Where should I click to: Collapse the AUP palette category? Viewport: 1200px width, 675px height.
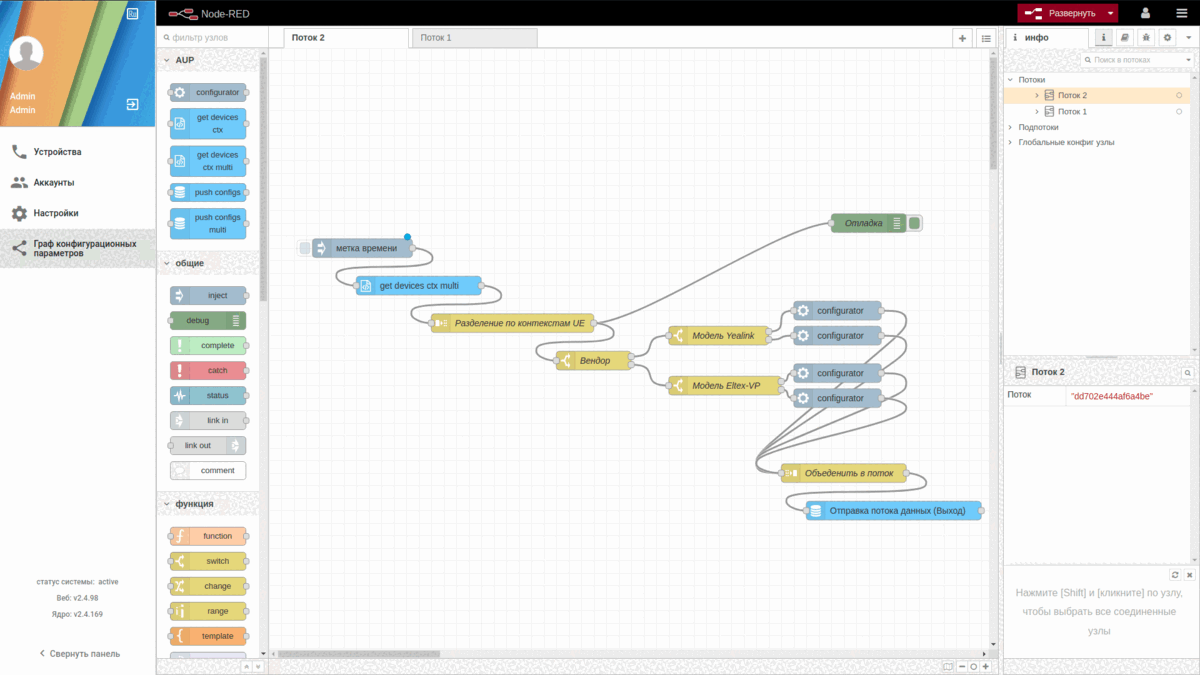tap(166, 60)
